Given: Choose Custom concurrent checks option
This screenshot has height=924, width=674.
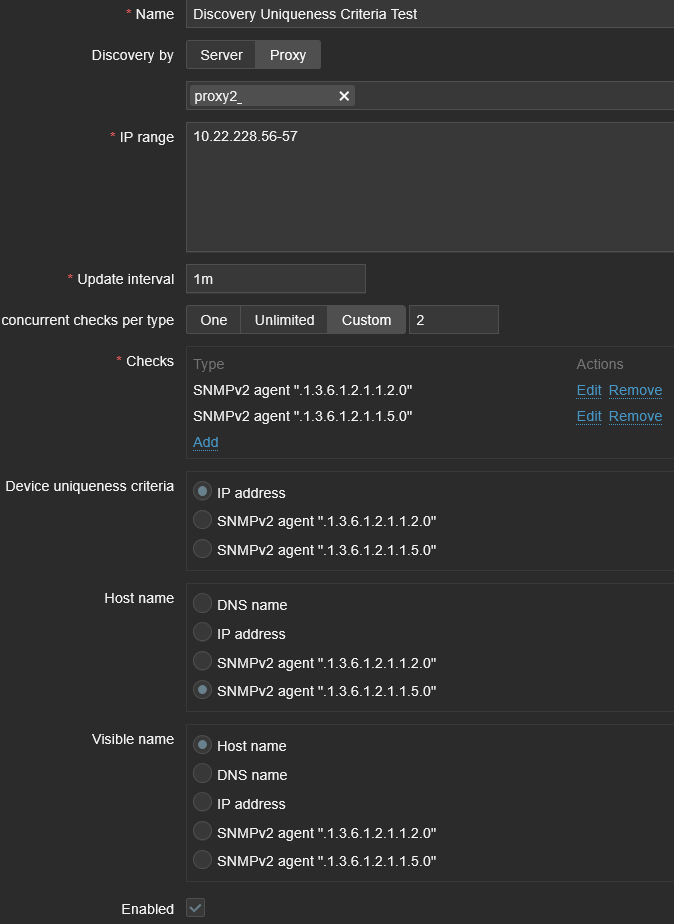Looking at the screenshot, I should (366, 320).
